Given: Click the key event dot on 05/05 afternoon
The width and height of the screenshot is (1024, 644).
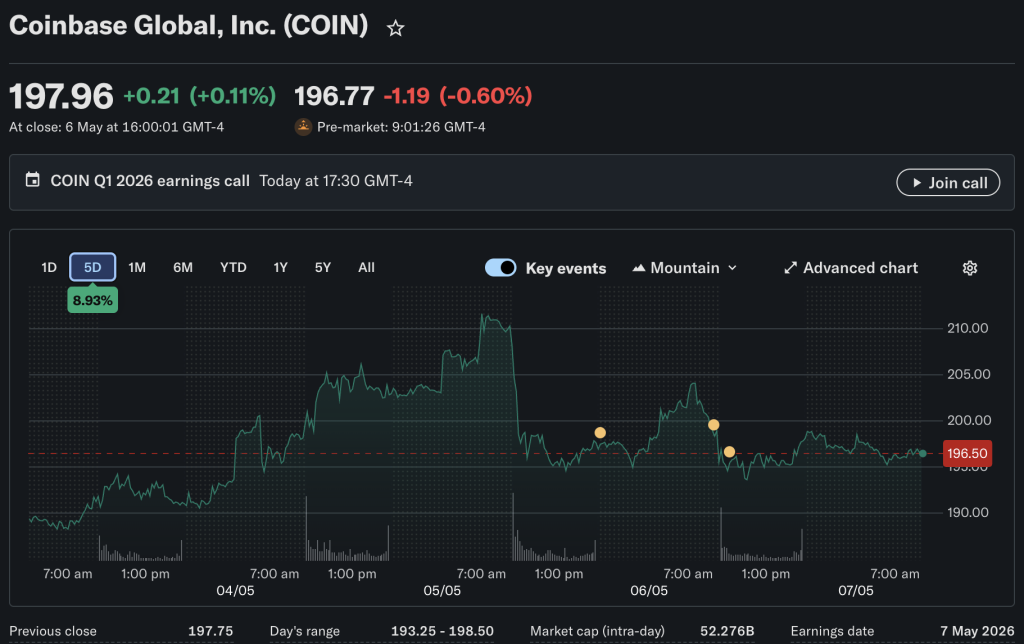Looking at the screenshot, I should click(x=600, y=432).
